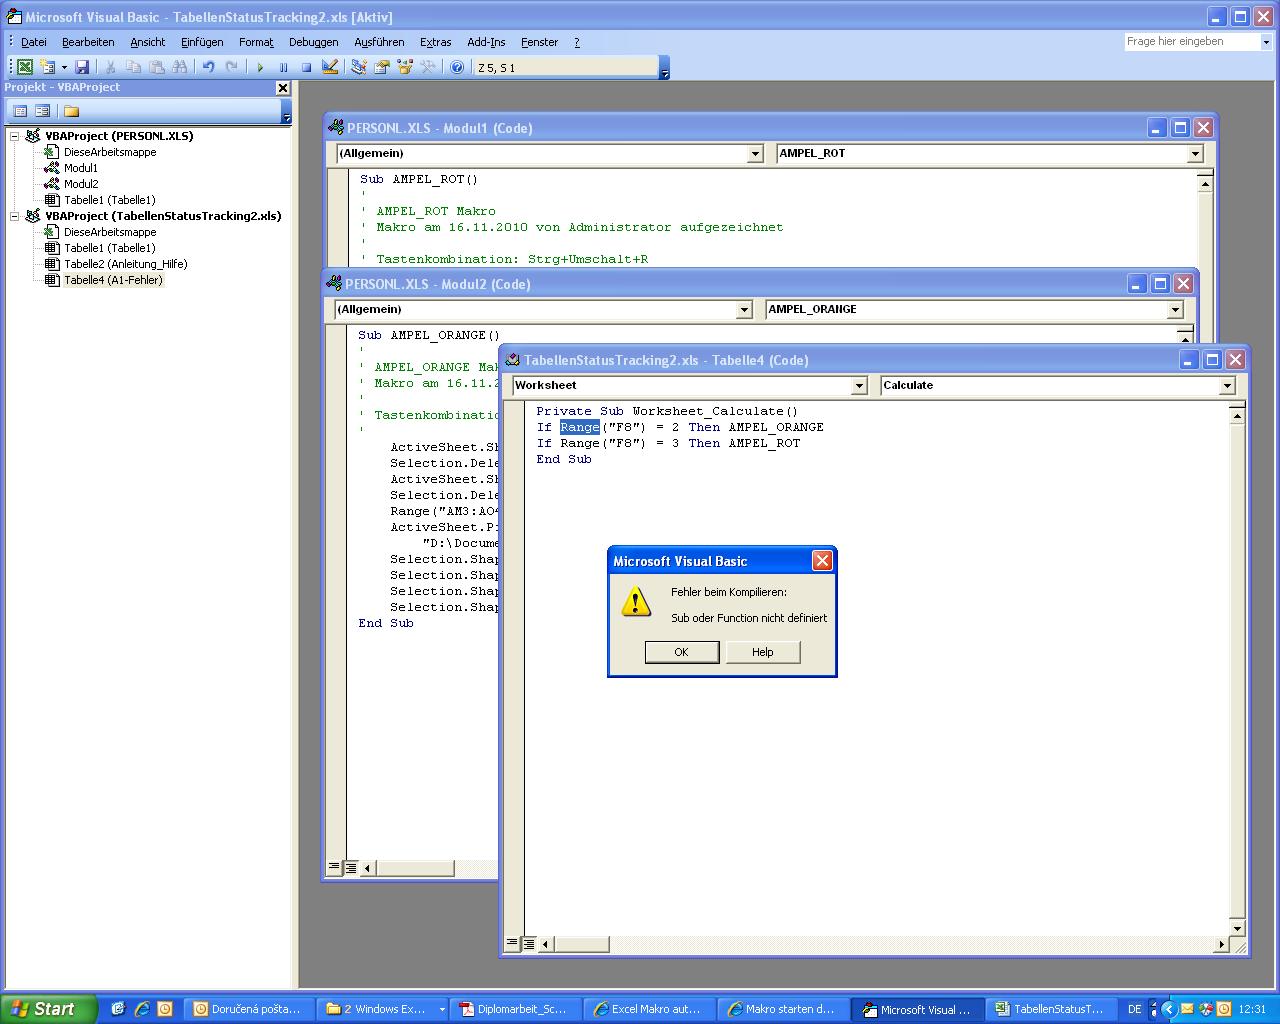Switch to TabellenStatusT... Excel taskbar button
1280x1024 pixels.
[x=1051, y=1009]
